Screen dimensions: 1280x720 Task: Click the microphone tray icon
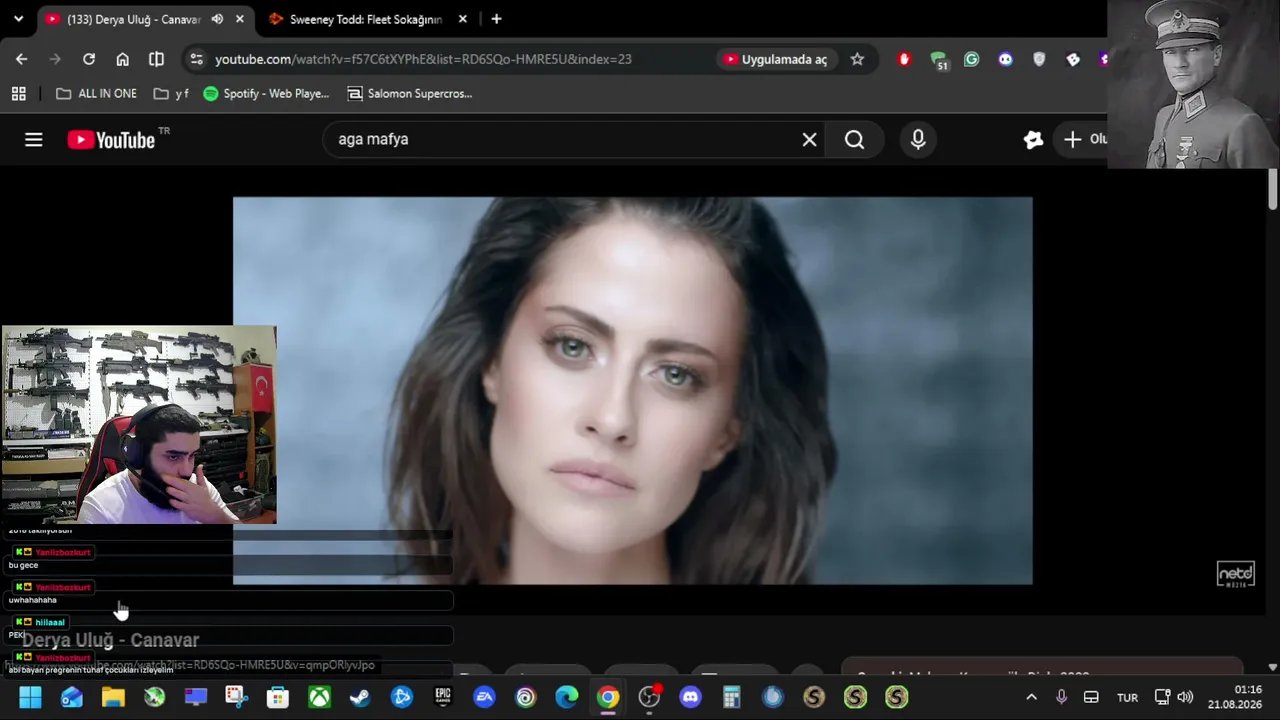[1061, 697]
